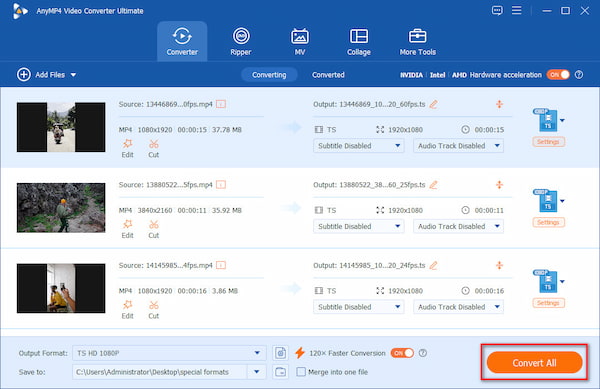Open the Collage tool icon
The image size is (600, 389).
(359, 36)
